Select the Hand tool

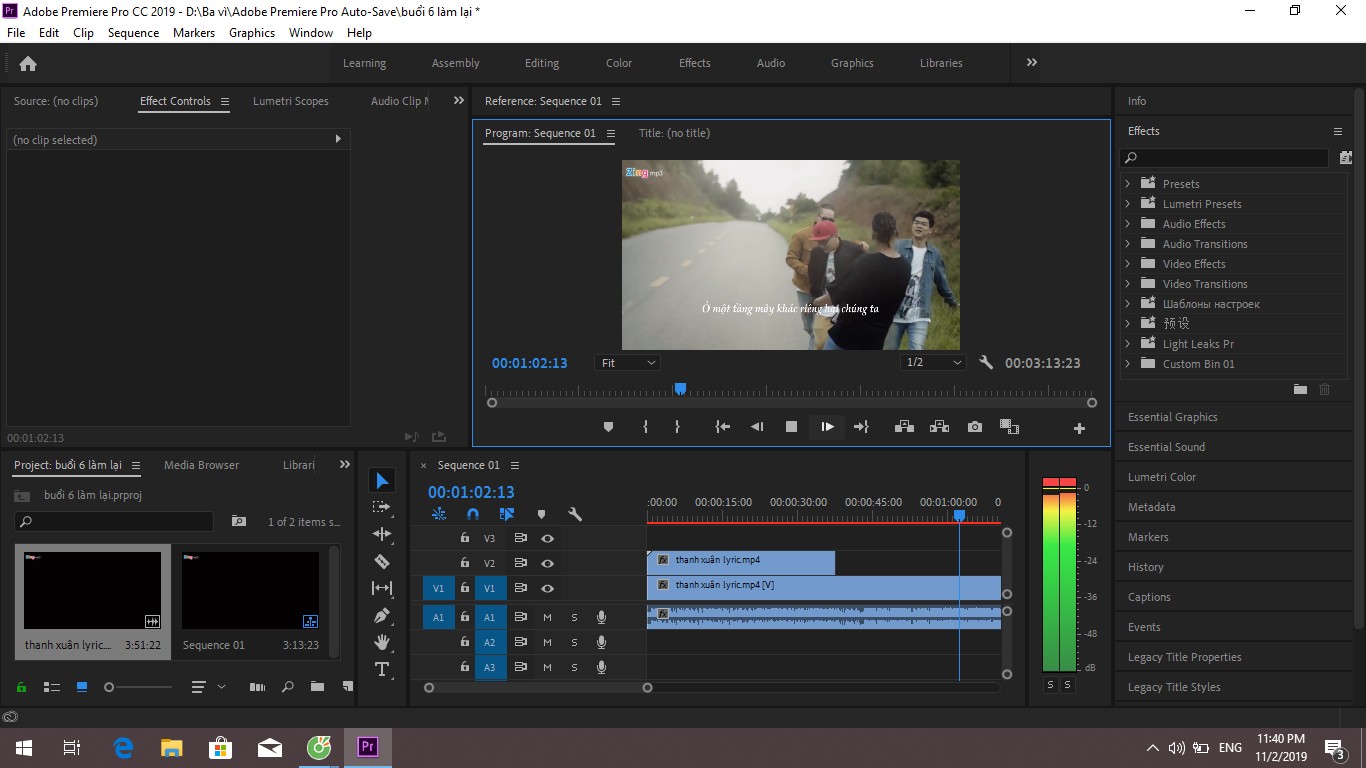[382, 642]
